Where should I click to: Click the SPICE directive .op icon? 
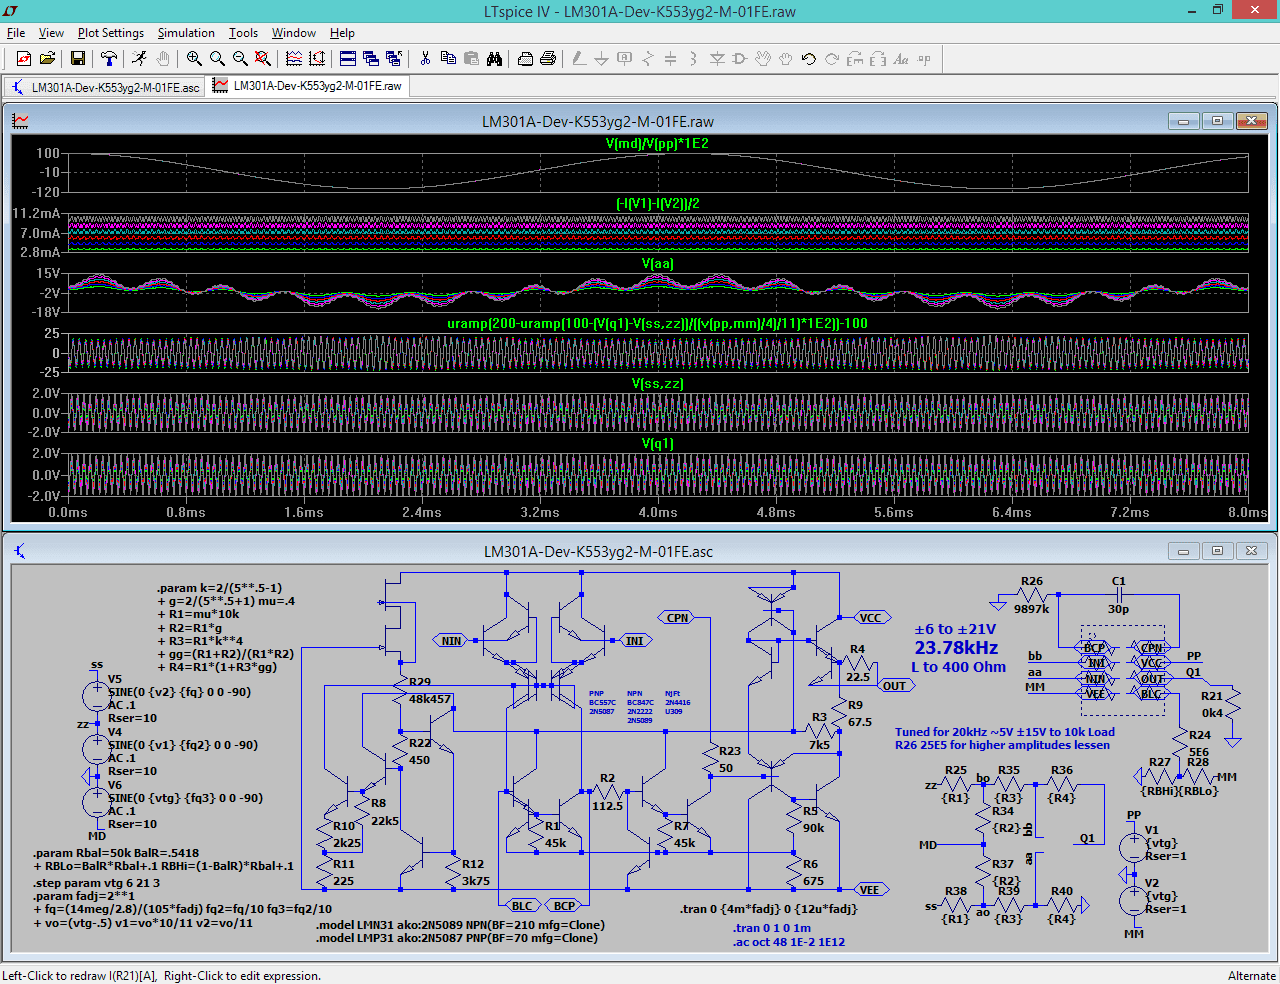[924, 58]
